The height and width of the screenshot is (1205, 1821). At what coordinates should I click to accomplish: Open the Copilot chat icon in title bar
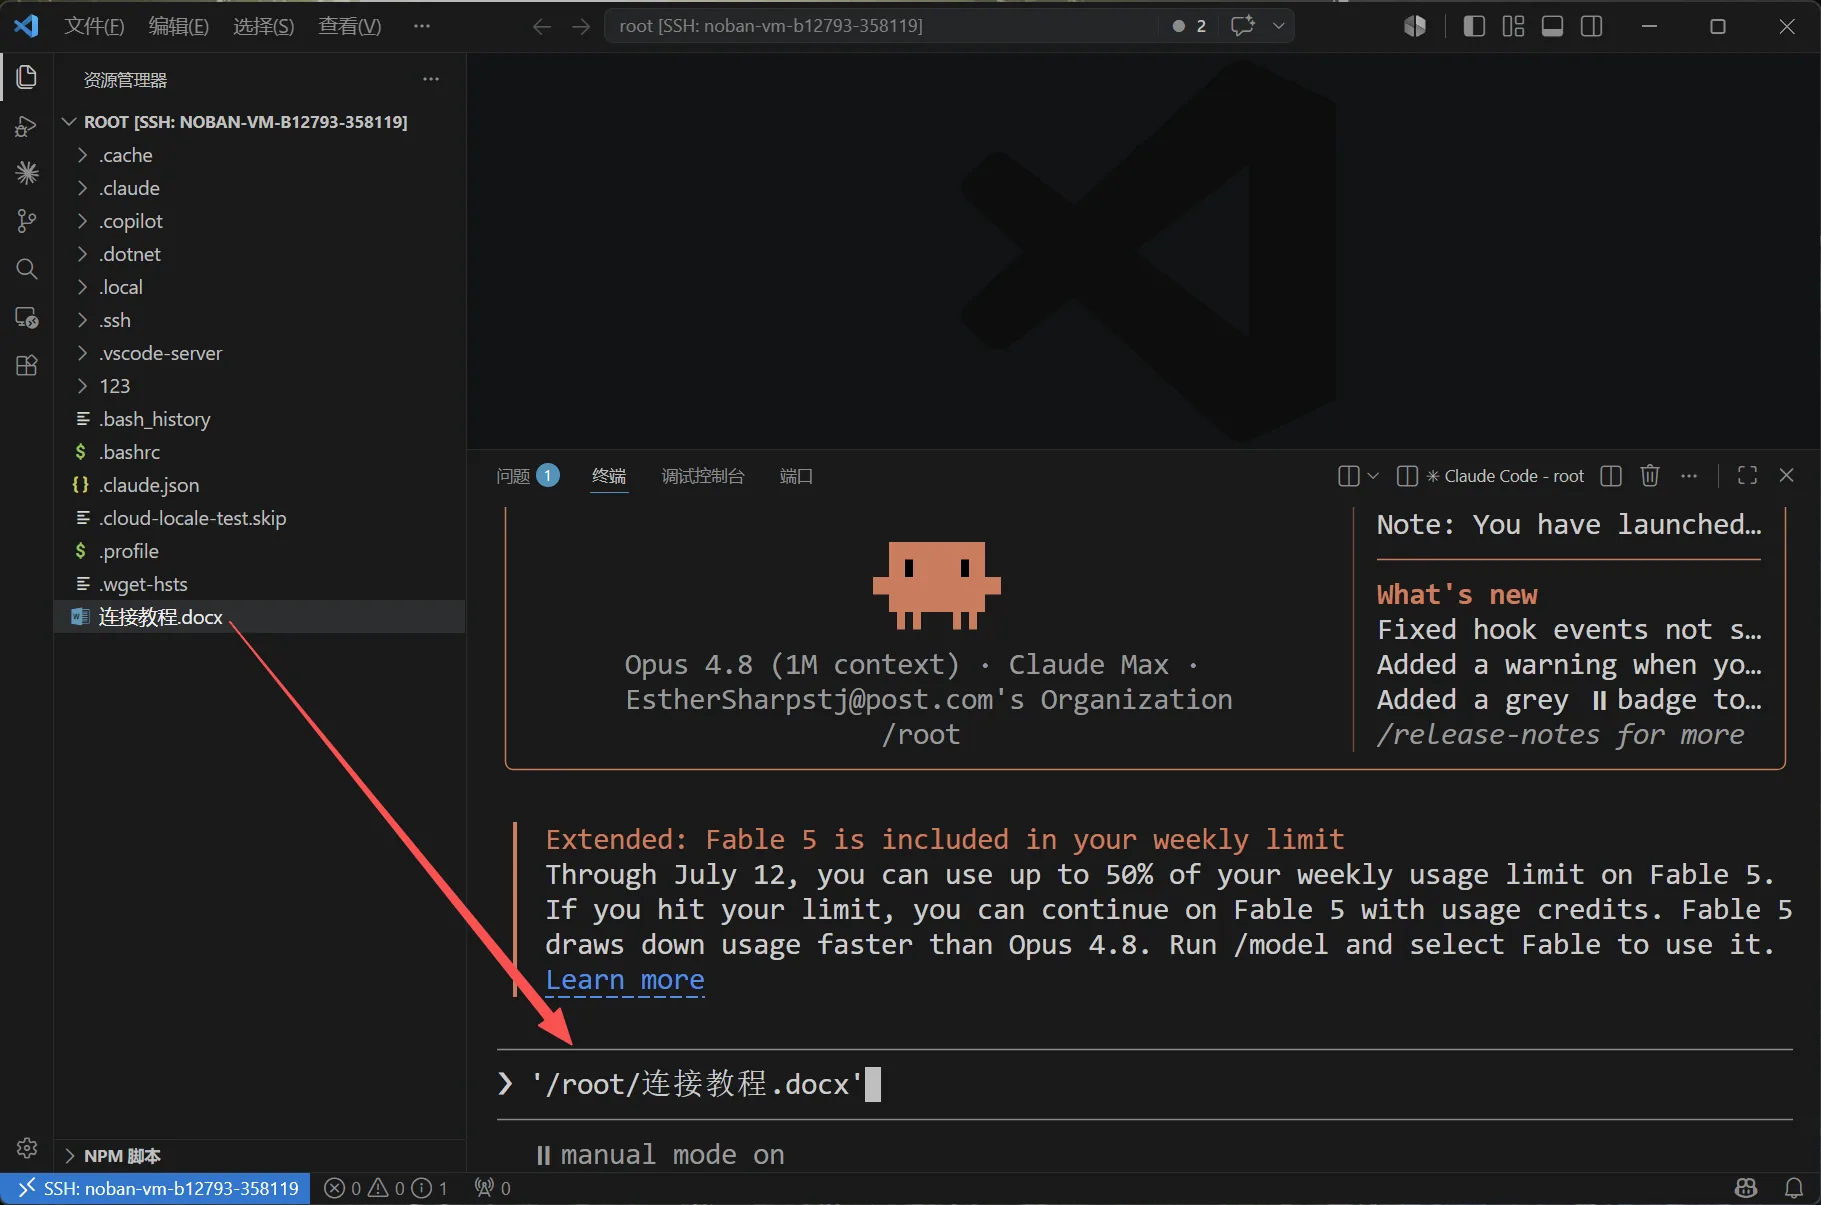(x=1243, y=26)
